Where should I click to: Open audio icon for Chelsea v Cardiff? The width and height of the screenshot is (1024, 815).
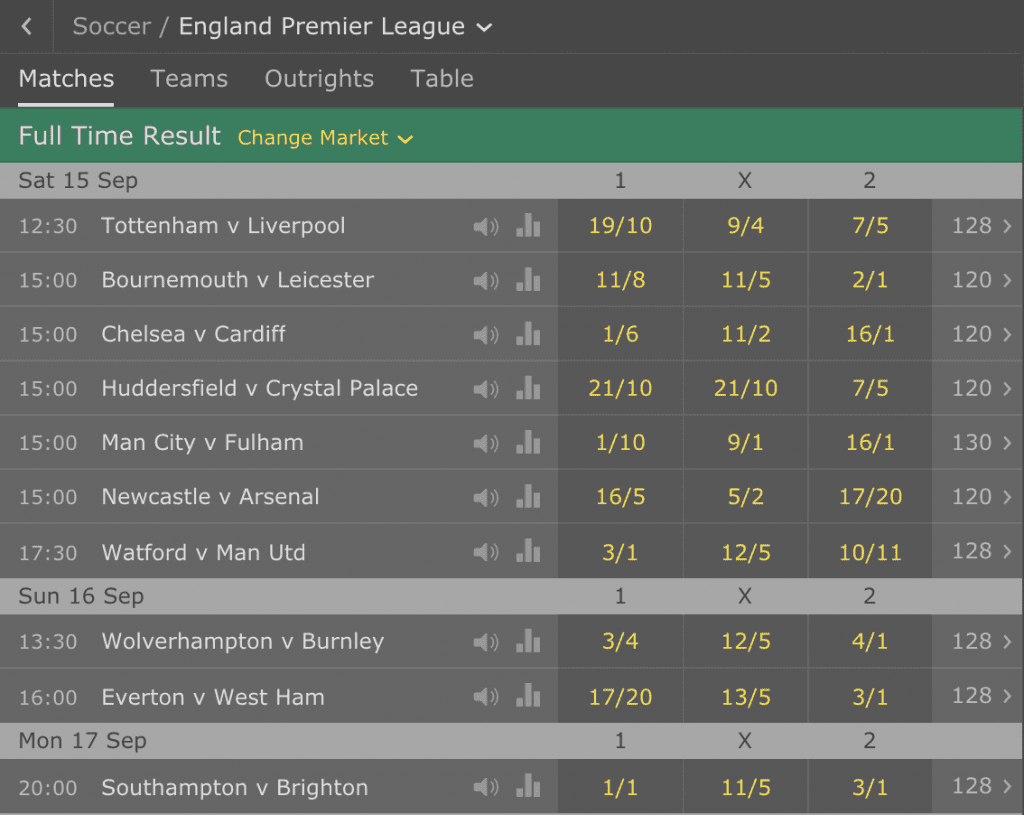(x=486, y=335)
